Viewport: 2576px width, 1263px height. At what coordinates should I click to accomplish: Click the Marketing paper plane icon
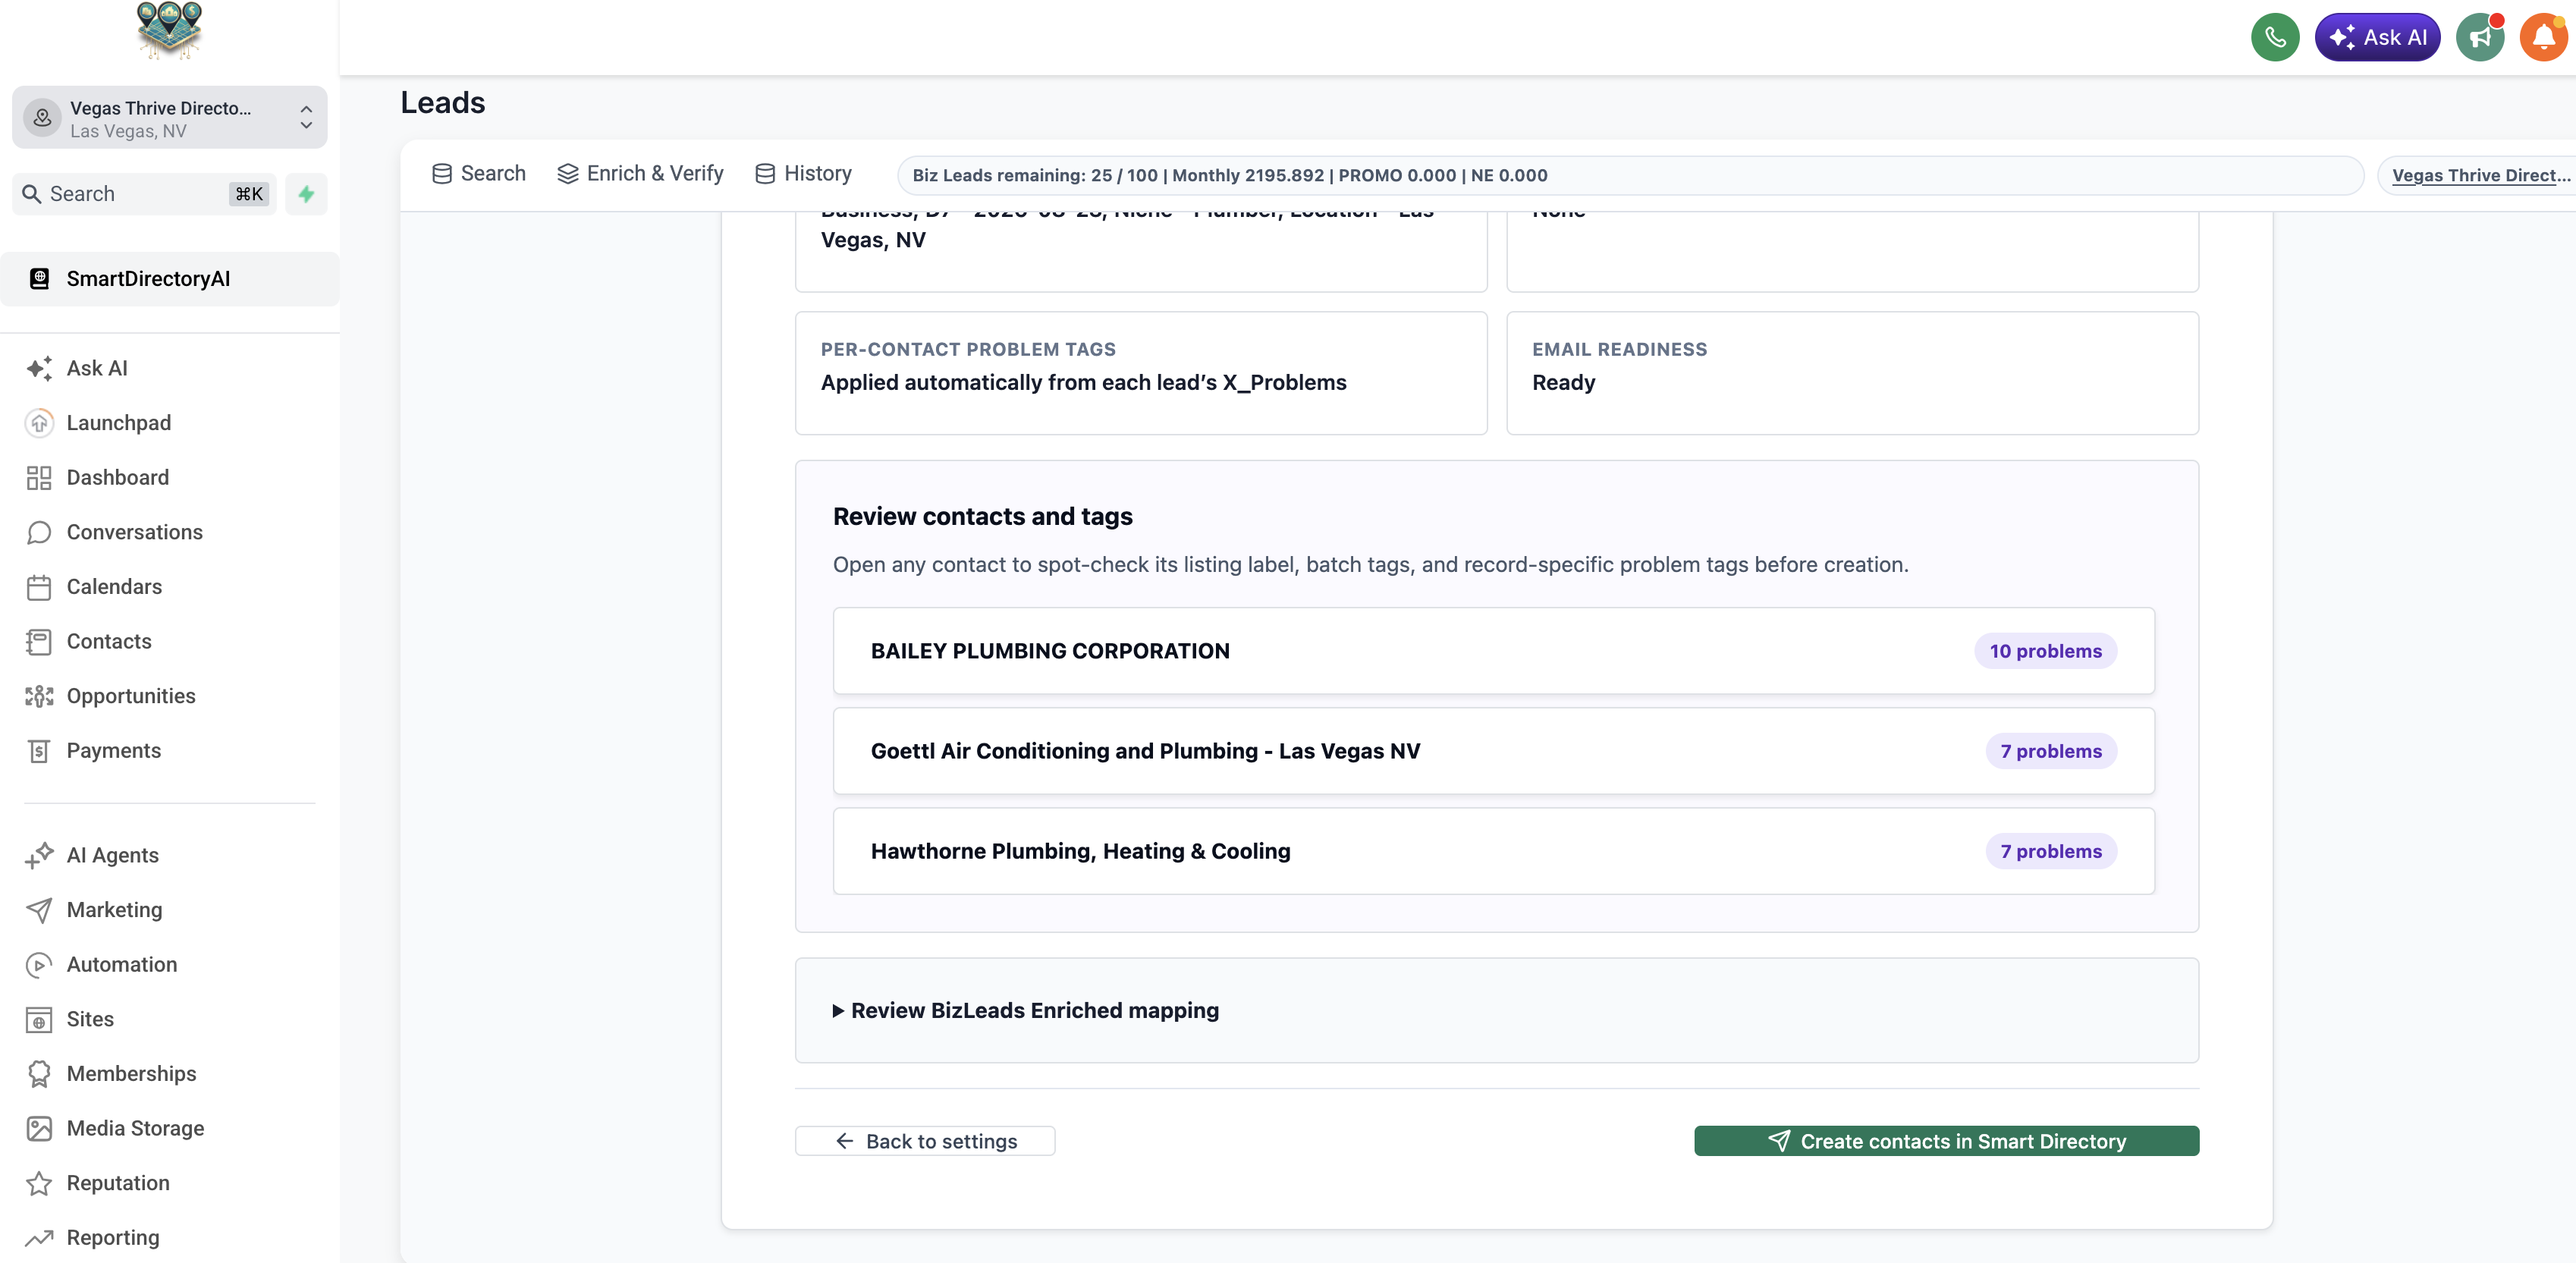[x=39, y=910]
